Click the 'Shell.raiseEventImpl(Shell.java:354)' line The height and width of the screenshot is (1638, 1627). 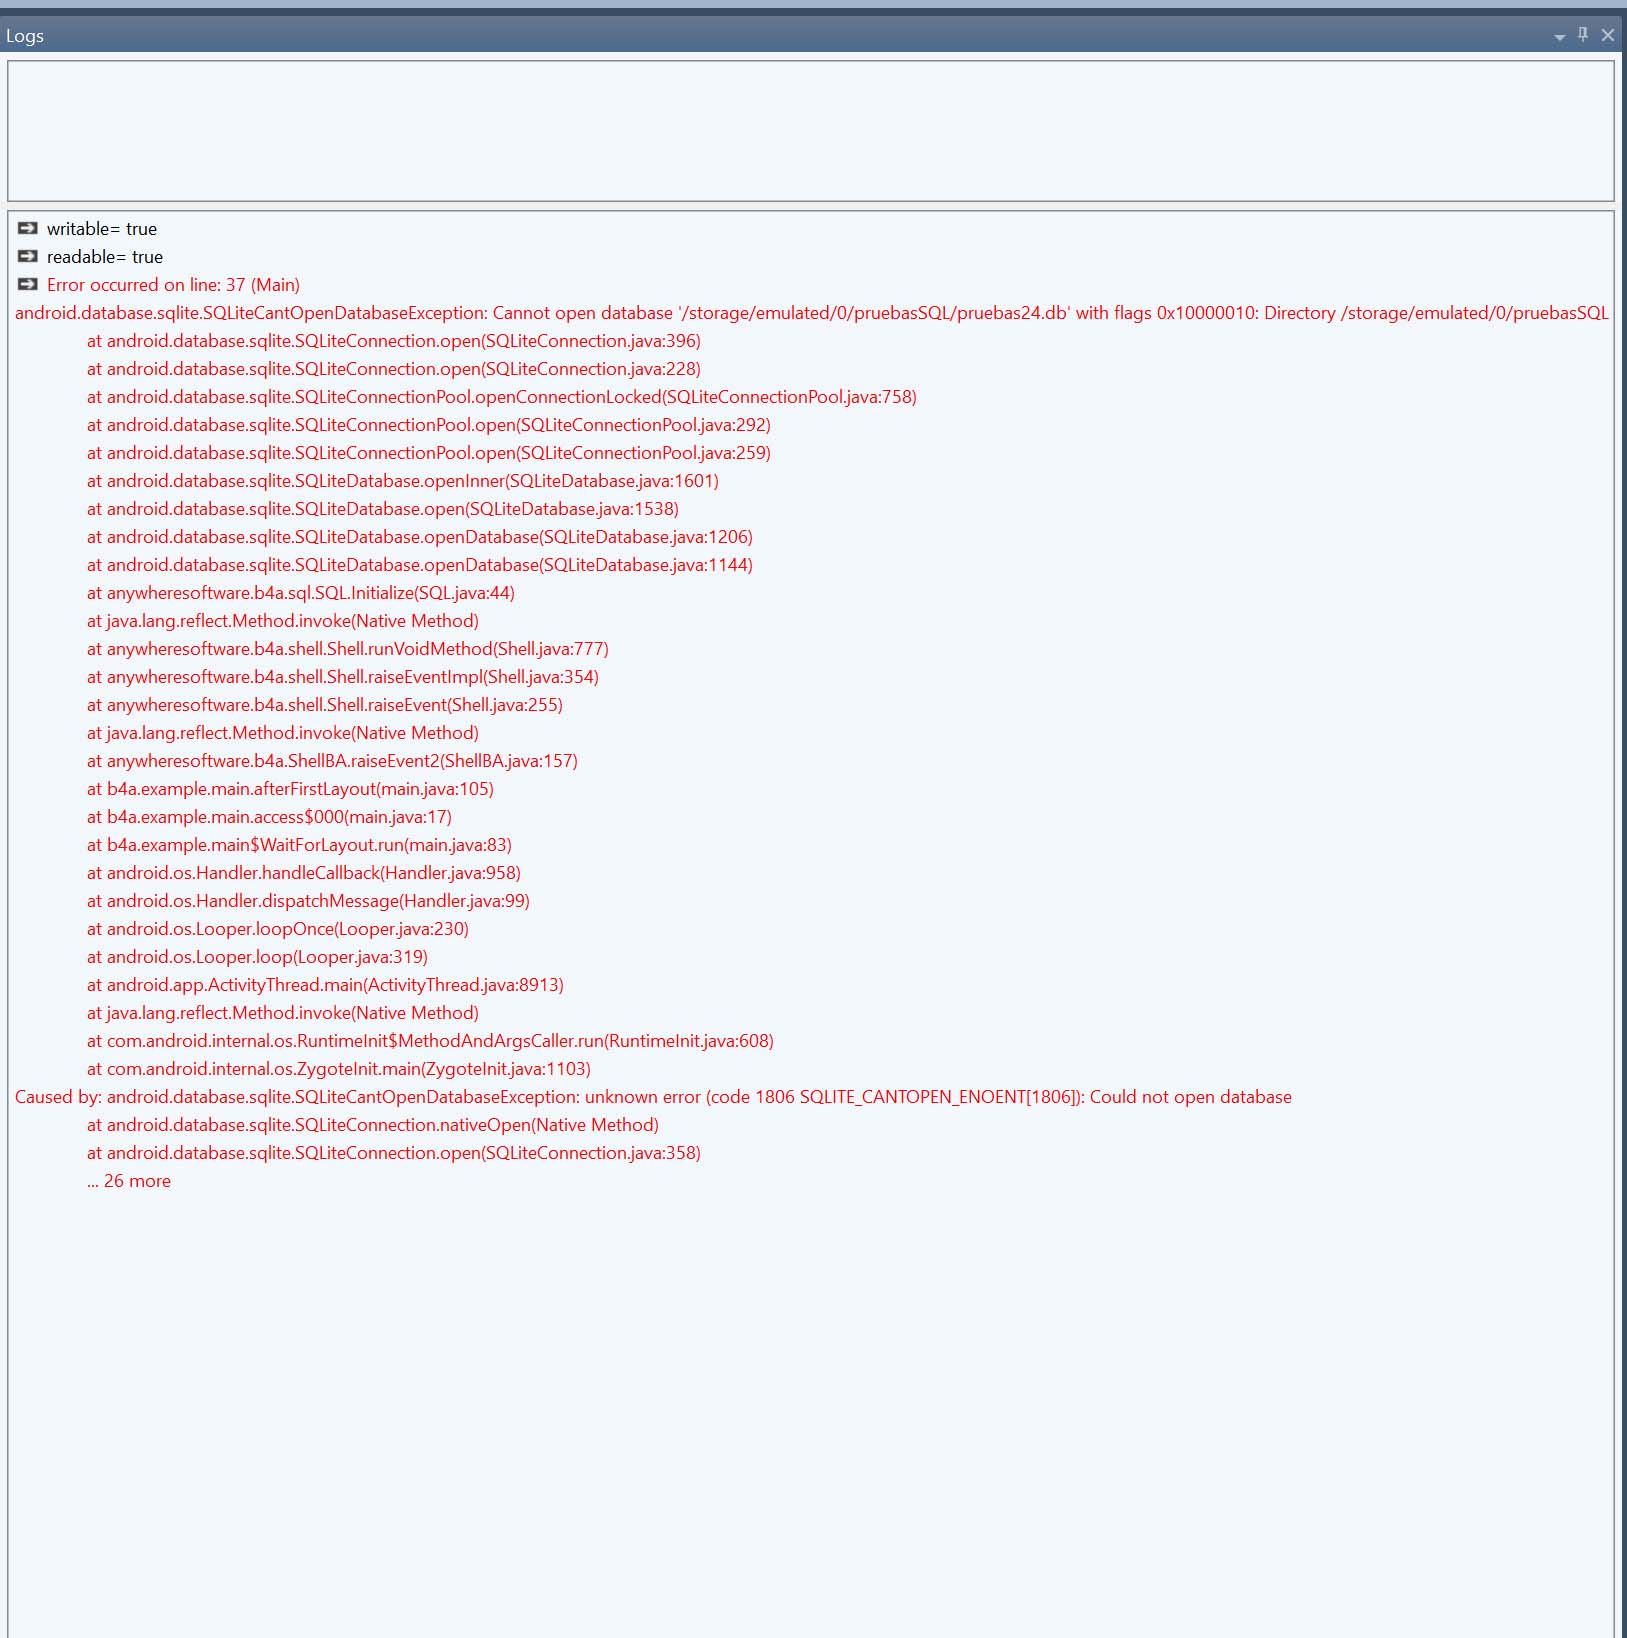pyautogui.click(x=343, y=677)
